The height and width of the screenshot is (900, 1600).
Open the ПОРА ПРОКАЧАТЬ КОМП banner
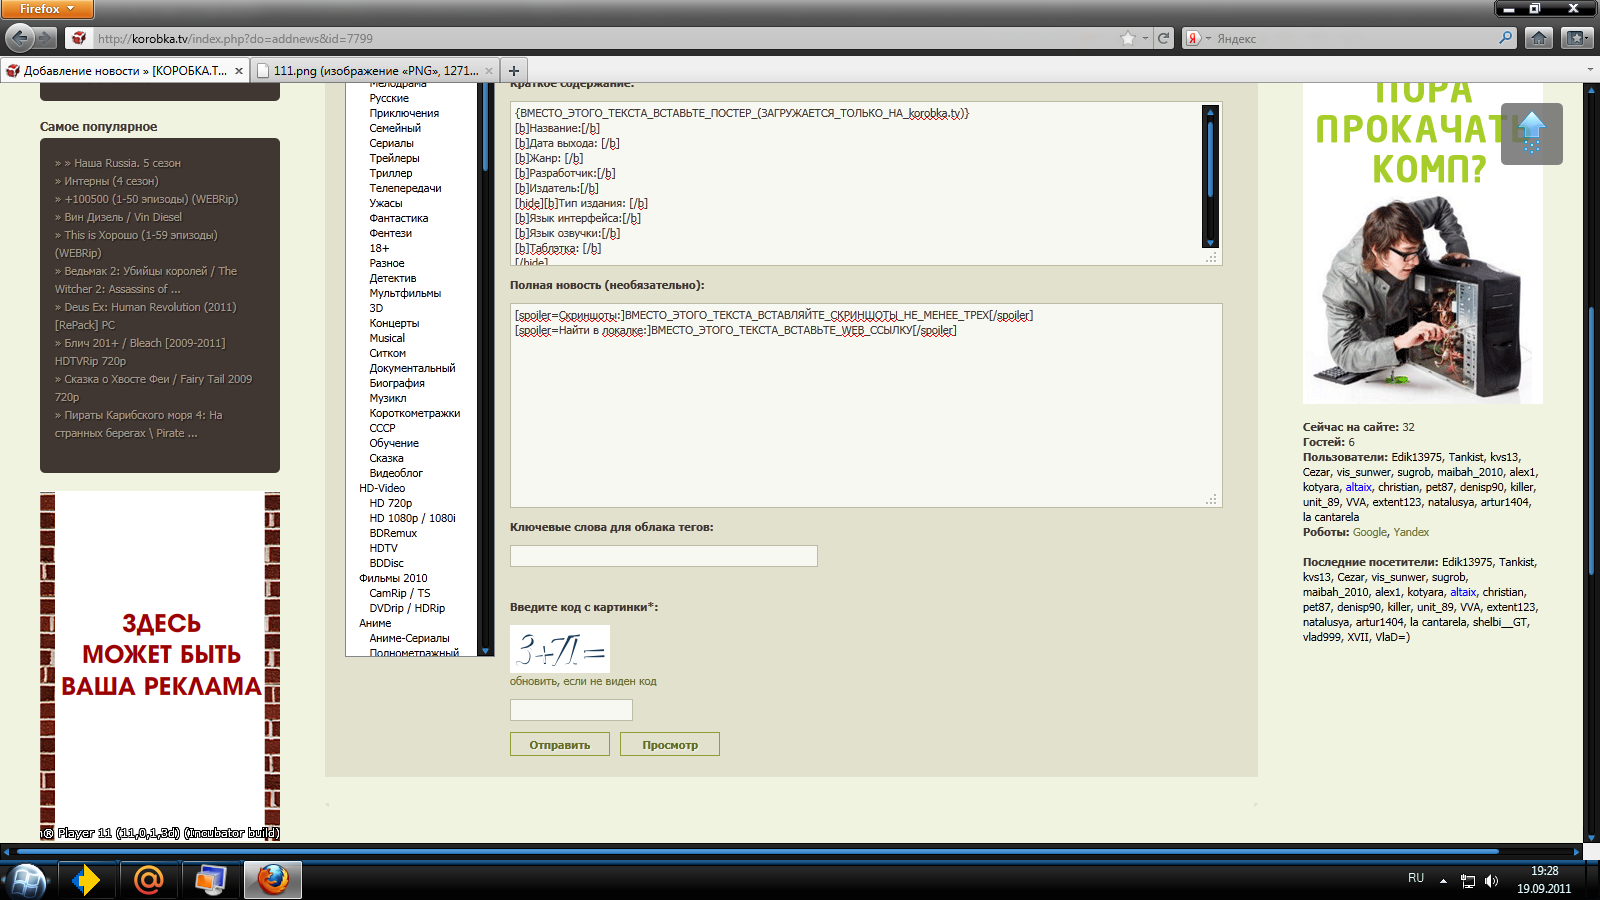point(1422,244)
